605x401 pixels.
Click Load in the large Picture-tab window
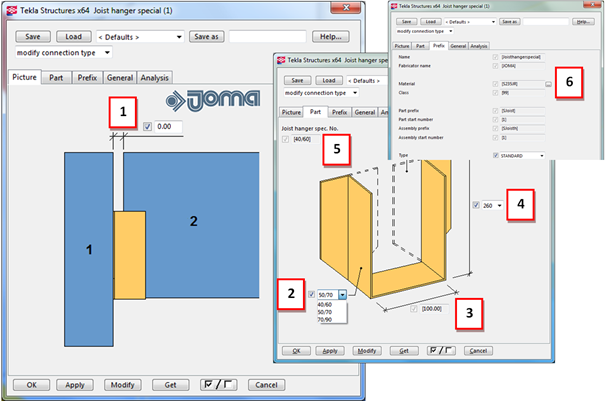pyautogui.click(x=74, y=37)
